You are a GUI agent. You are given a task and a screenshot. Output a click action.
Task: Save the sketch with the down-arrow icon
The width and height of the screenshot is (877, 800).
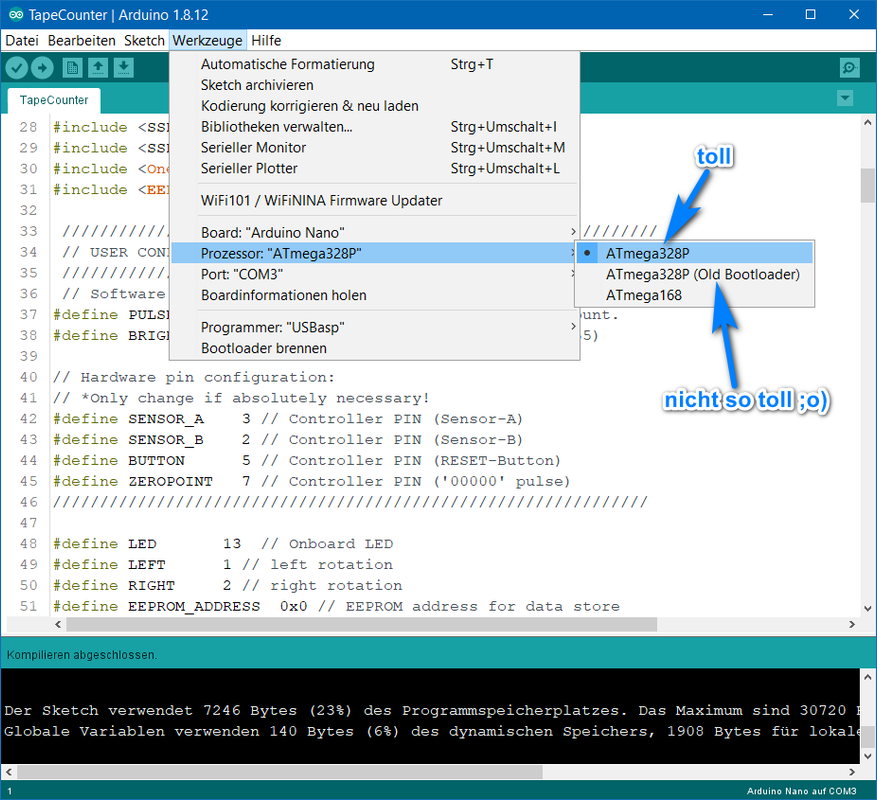124,68
